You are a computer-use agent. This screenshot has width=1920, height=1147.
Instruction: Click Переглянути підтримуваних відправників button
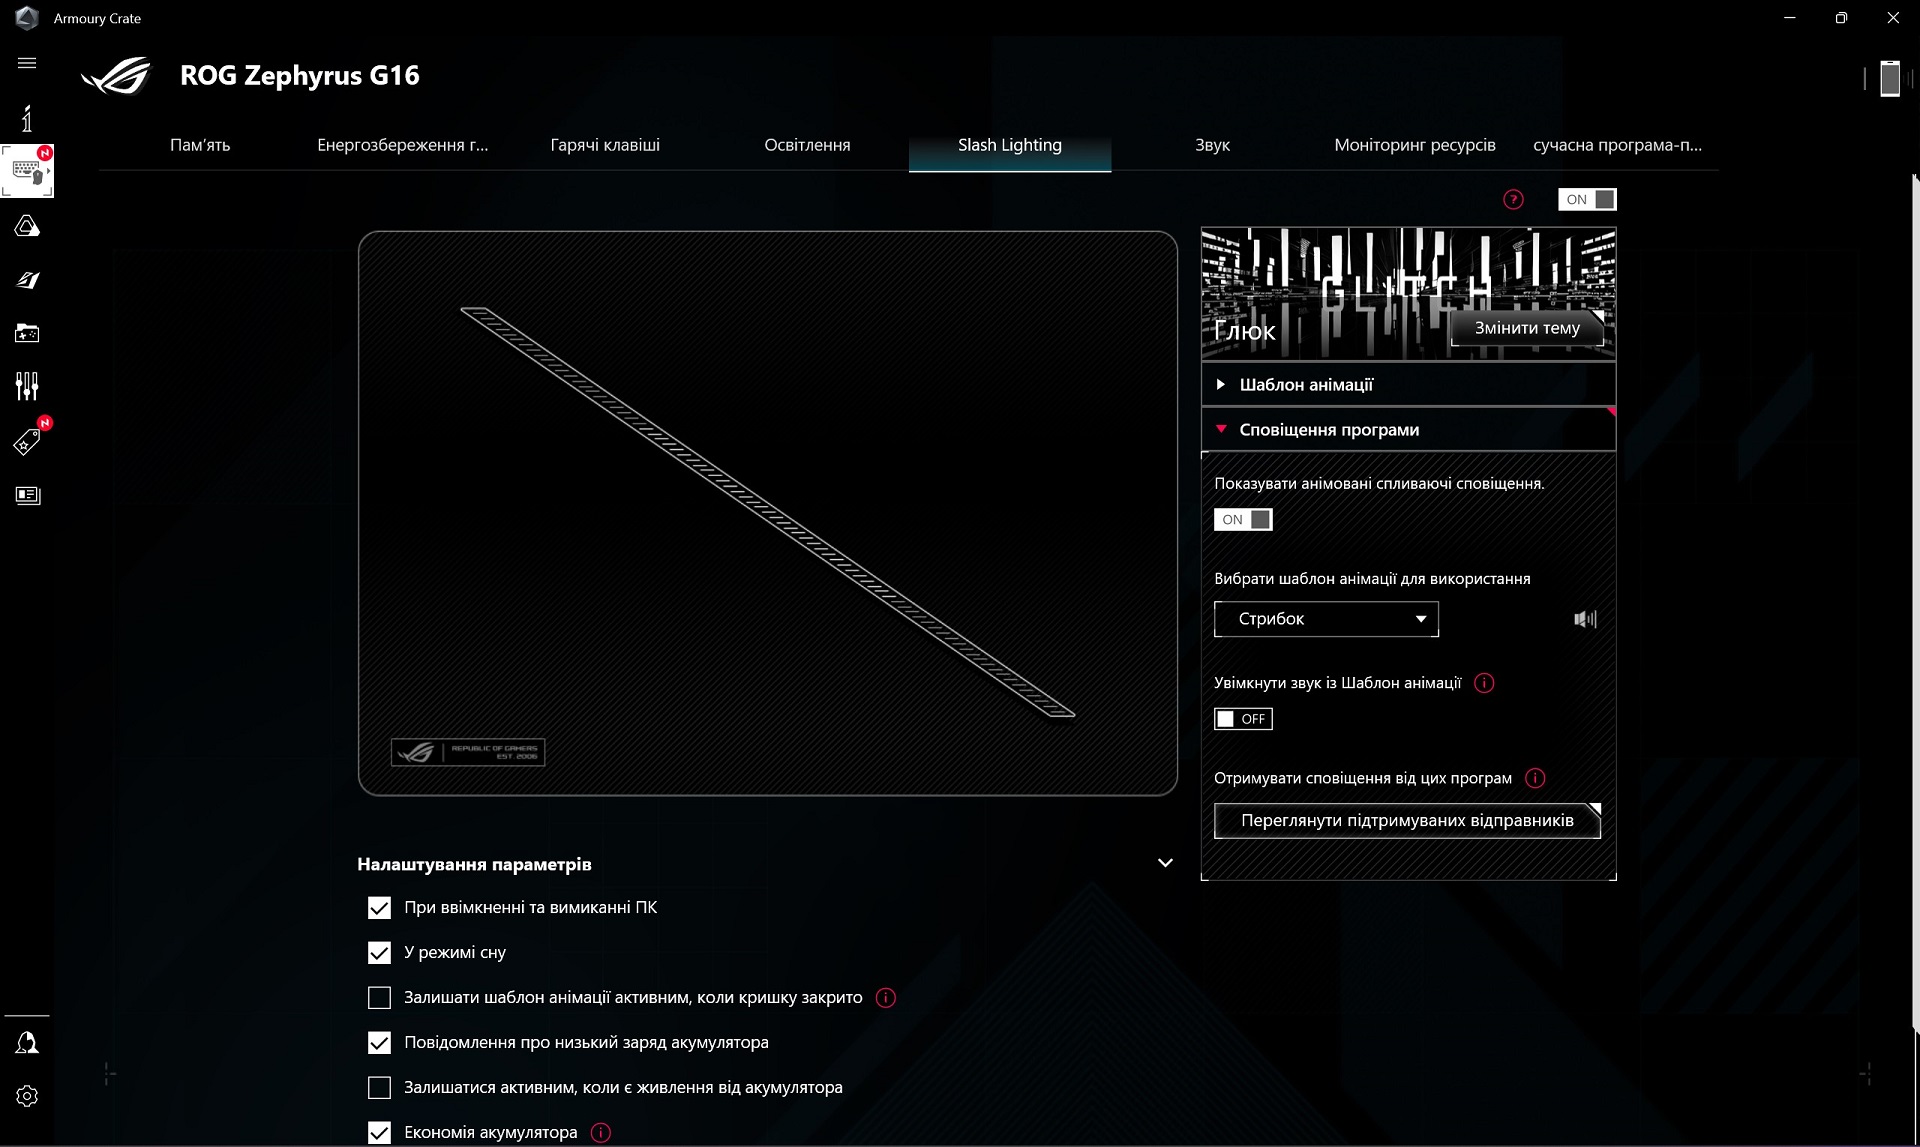click(x=1407, y=821)
